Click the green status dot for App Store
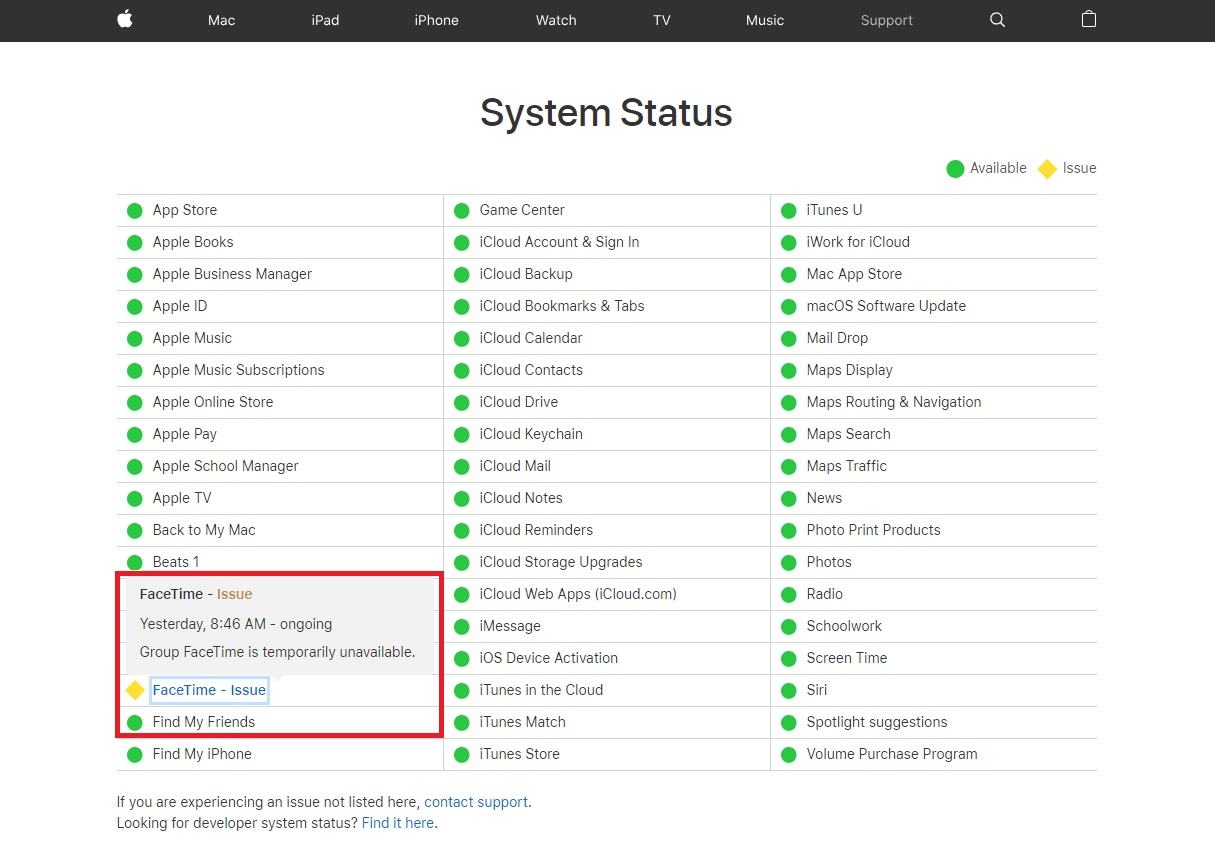The height and width of the screenshot is (849, 1215). pyautogui.click(x=135, y=210)
